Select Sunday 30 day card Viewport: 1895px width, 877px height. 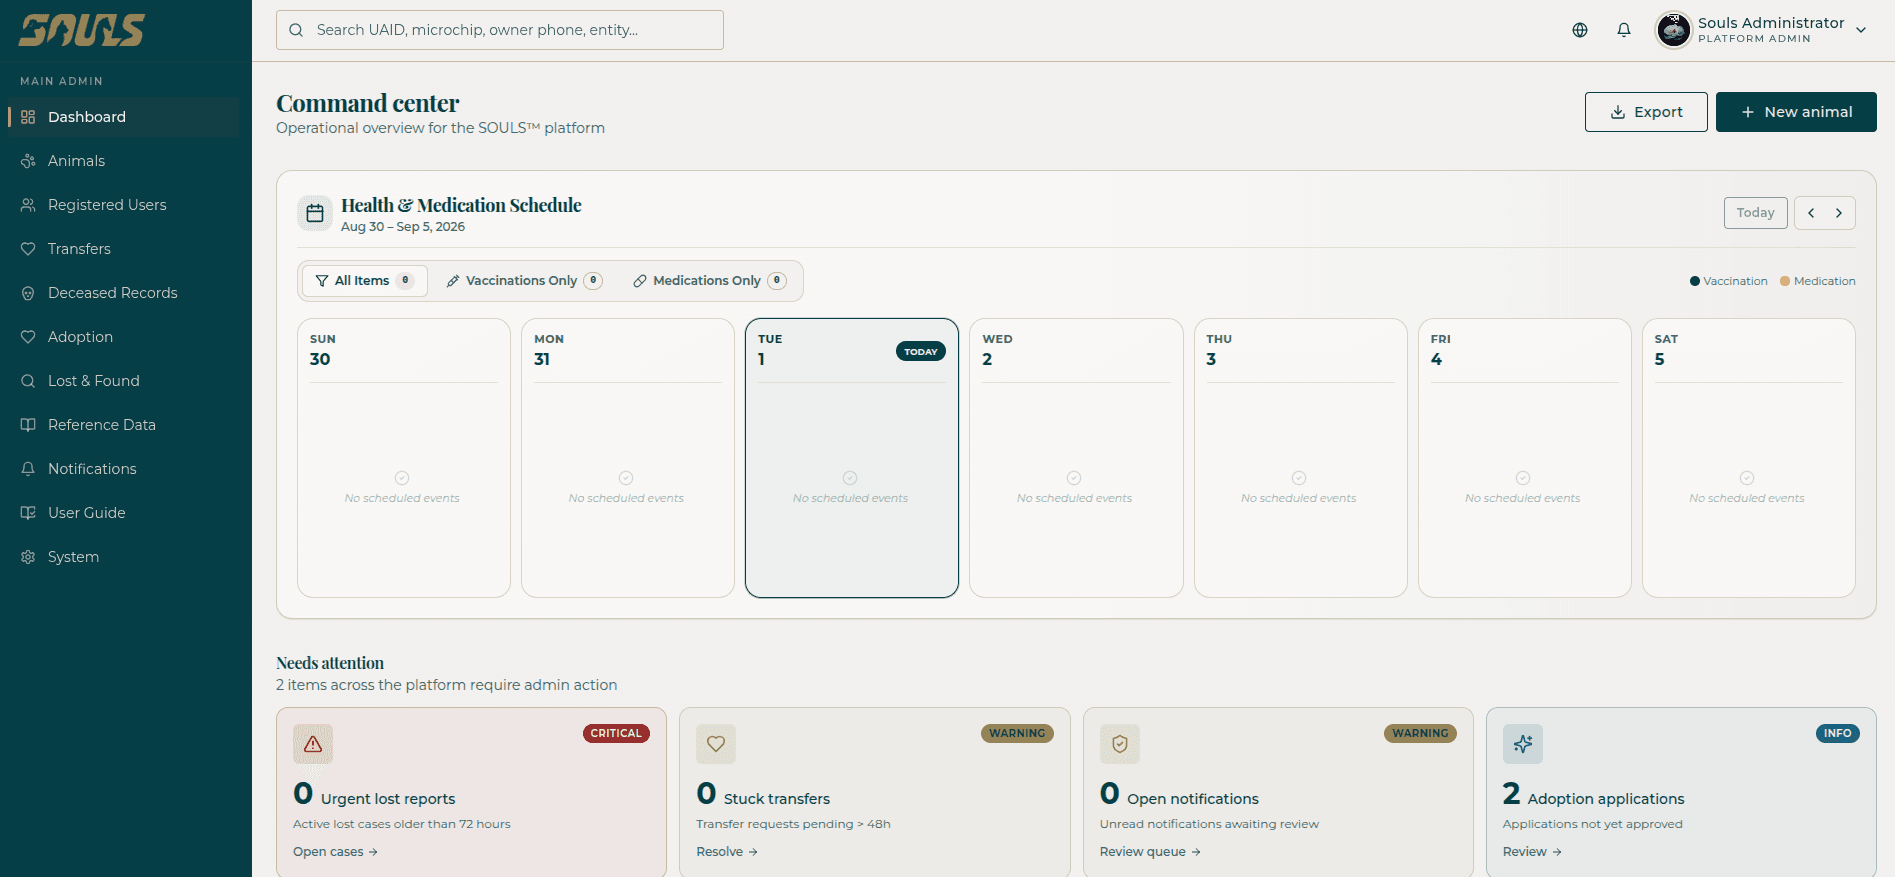404,458
